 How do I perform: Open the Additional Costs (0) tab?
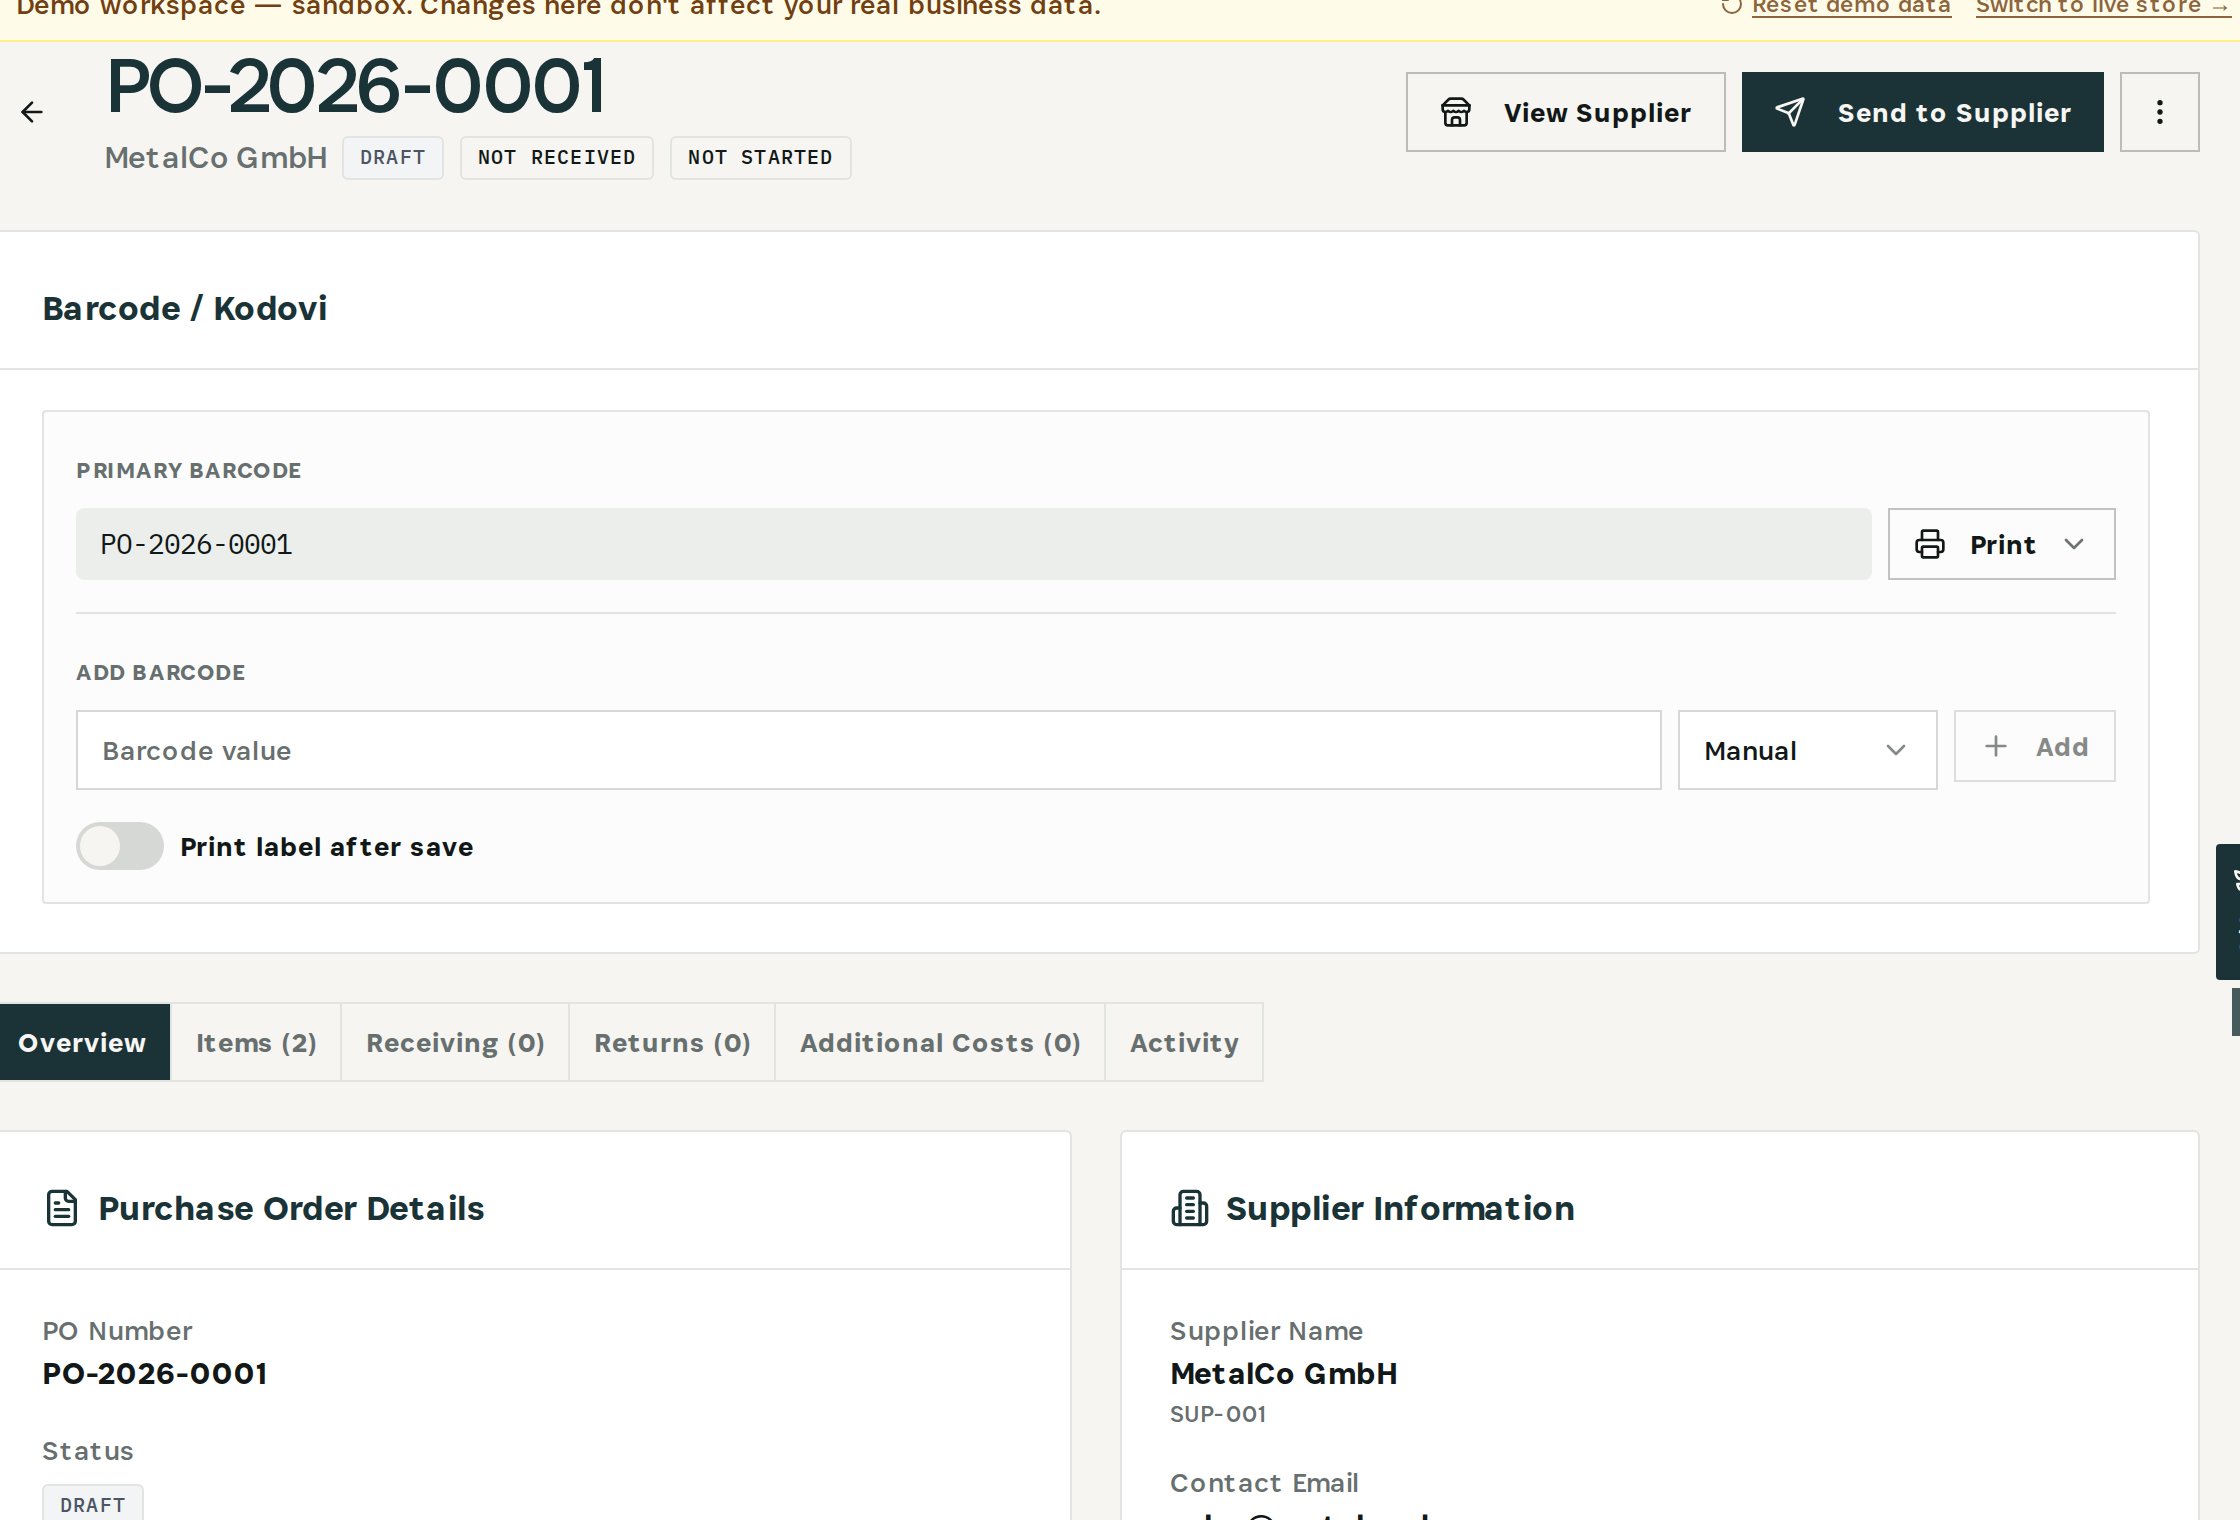pos(940,1042)
